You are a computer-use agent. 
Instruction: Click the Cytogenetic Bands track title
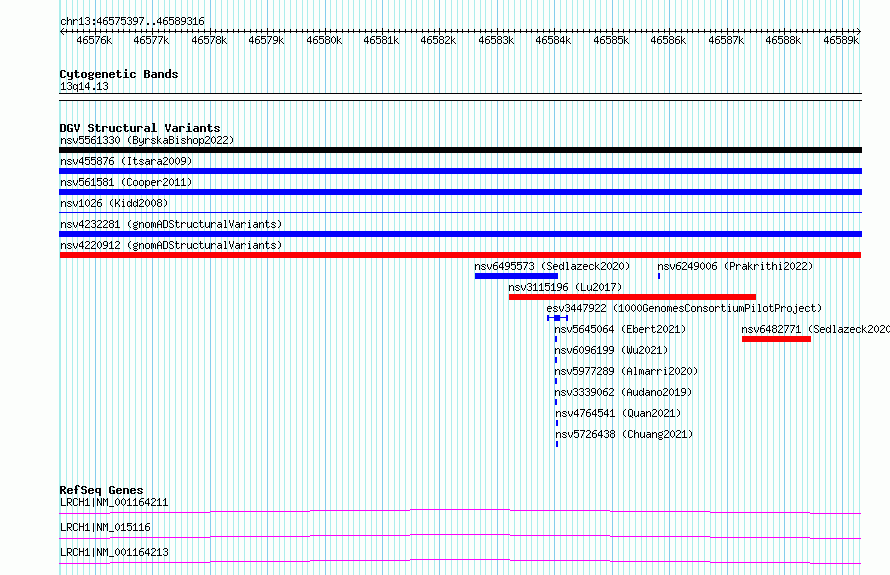(x=119, y=74)
